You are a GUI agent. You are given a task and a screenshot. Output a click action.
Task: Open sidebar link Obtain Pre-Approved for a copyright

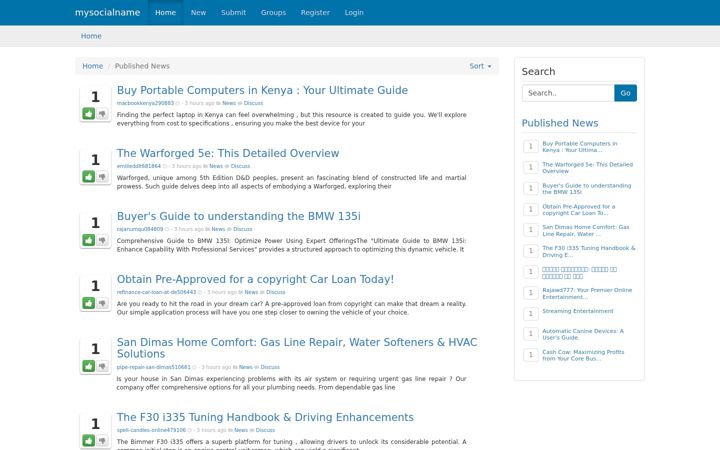tap(578, 210)
